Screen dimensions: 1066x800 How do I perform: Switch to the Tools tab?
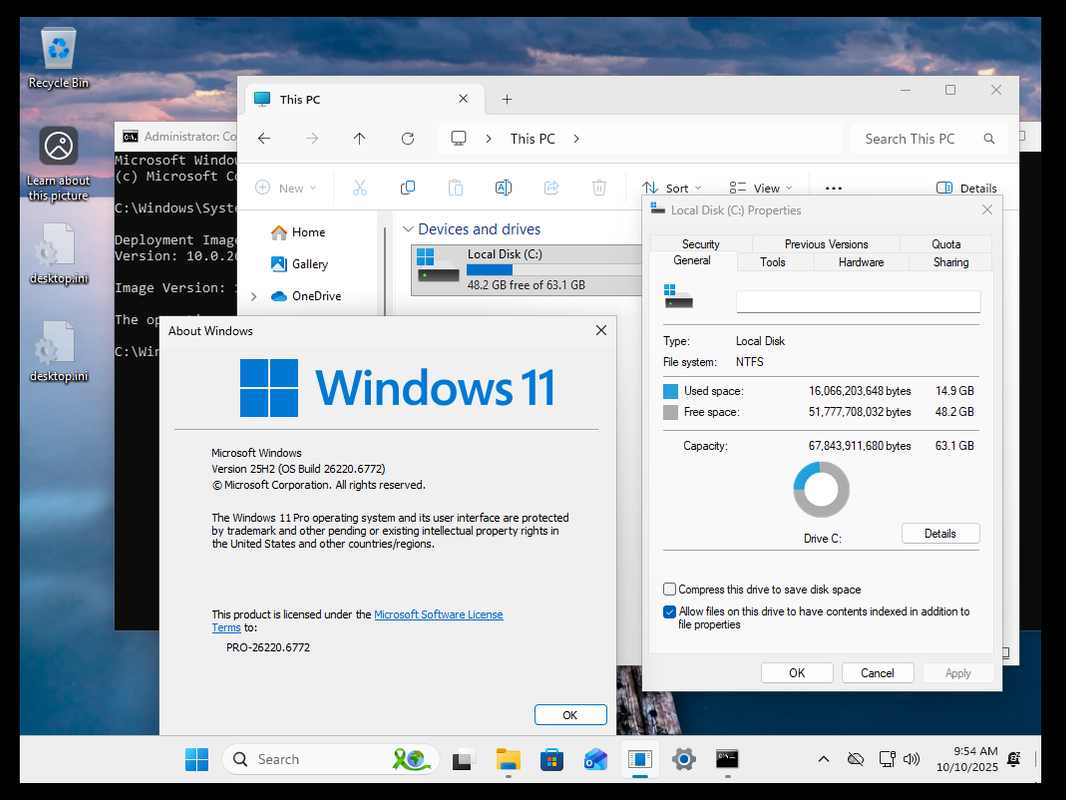pos(772,262)
